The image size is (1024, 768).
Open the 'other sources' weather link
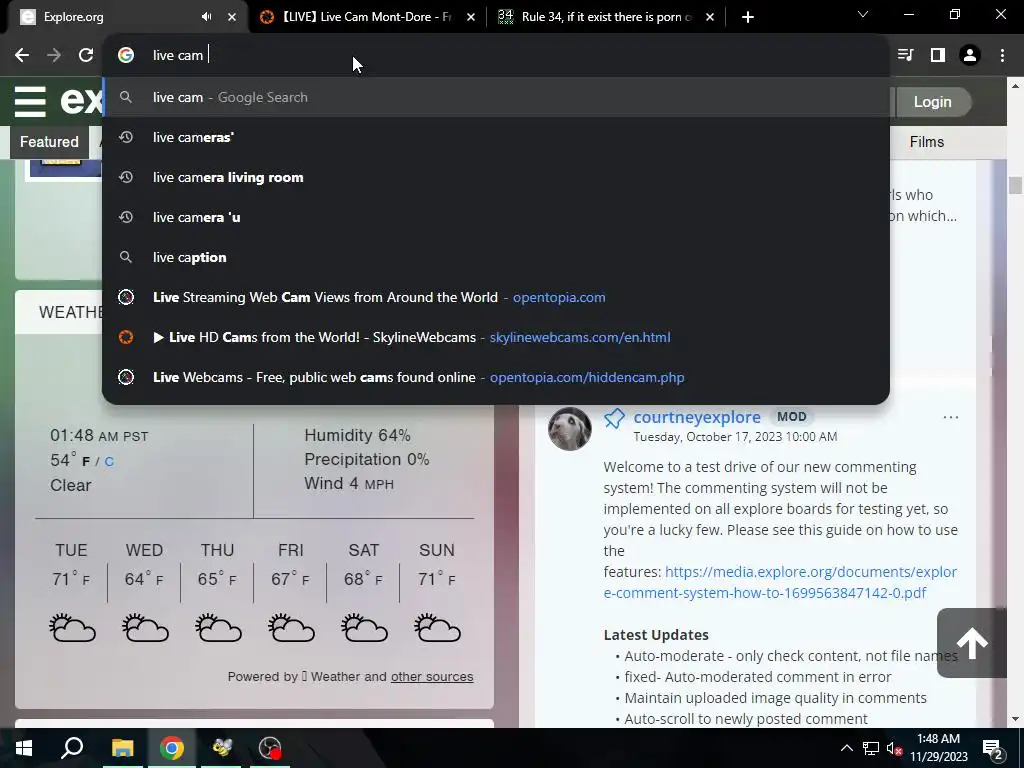coord(432,677)
